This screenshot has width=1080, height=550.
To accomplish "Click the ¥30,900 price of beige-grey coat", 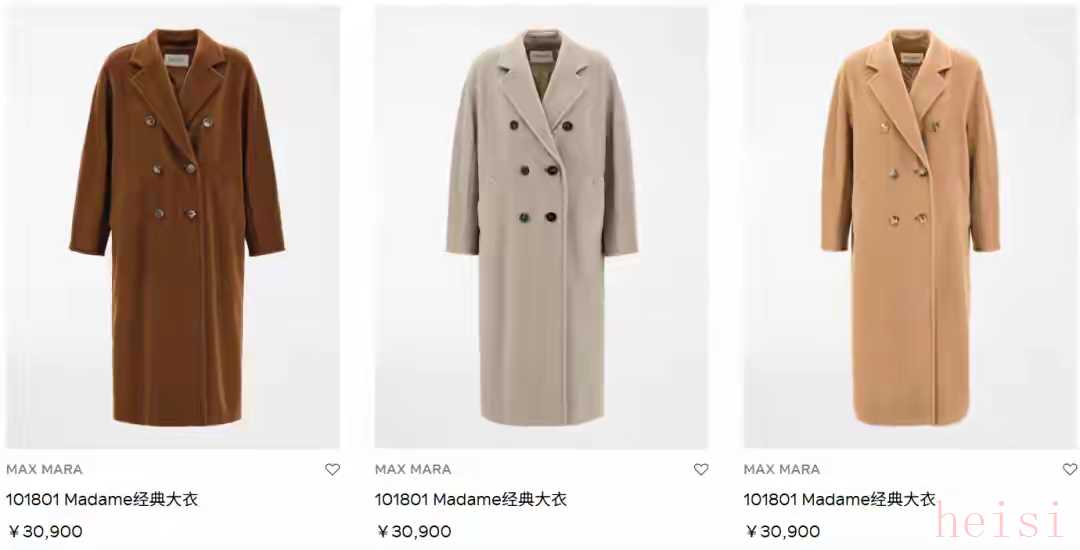I will click(x=414, y=531).
